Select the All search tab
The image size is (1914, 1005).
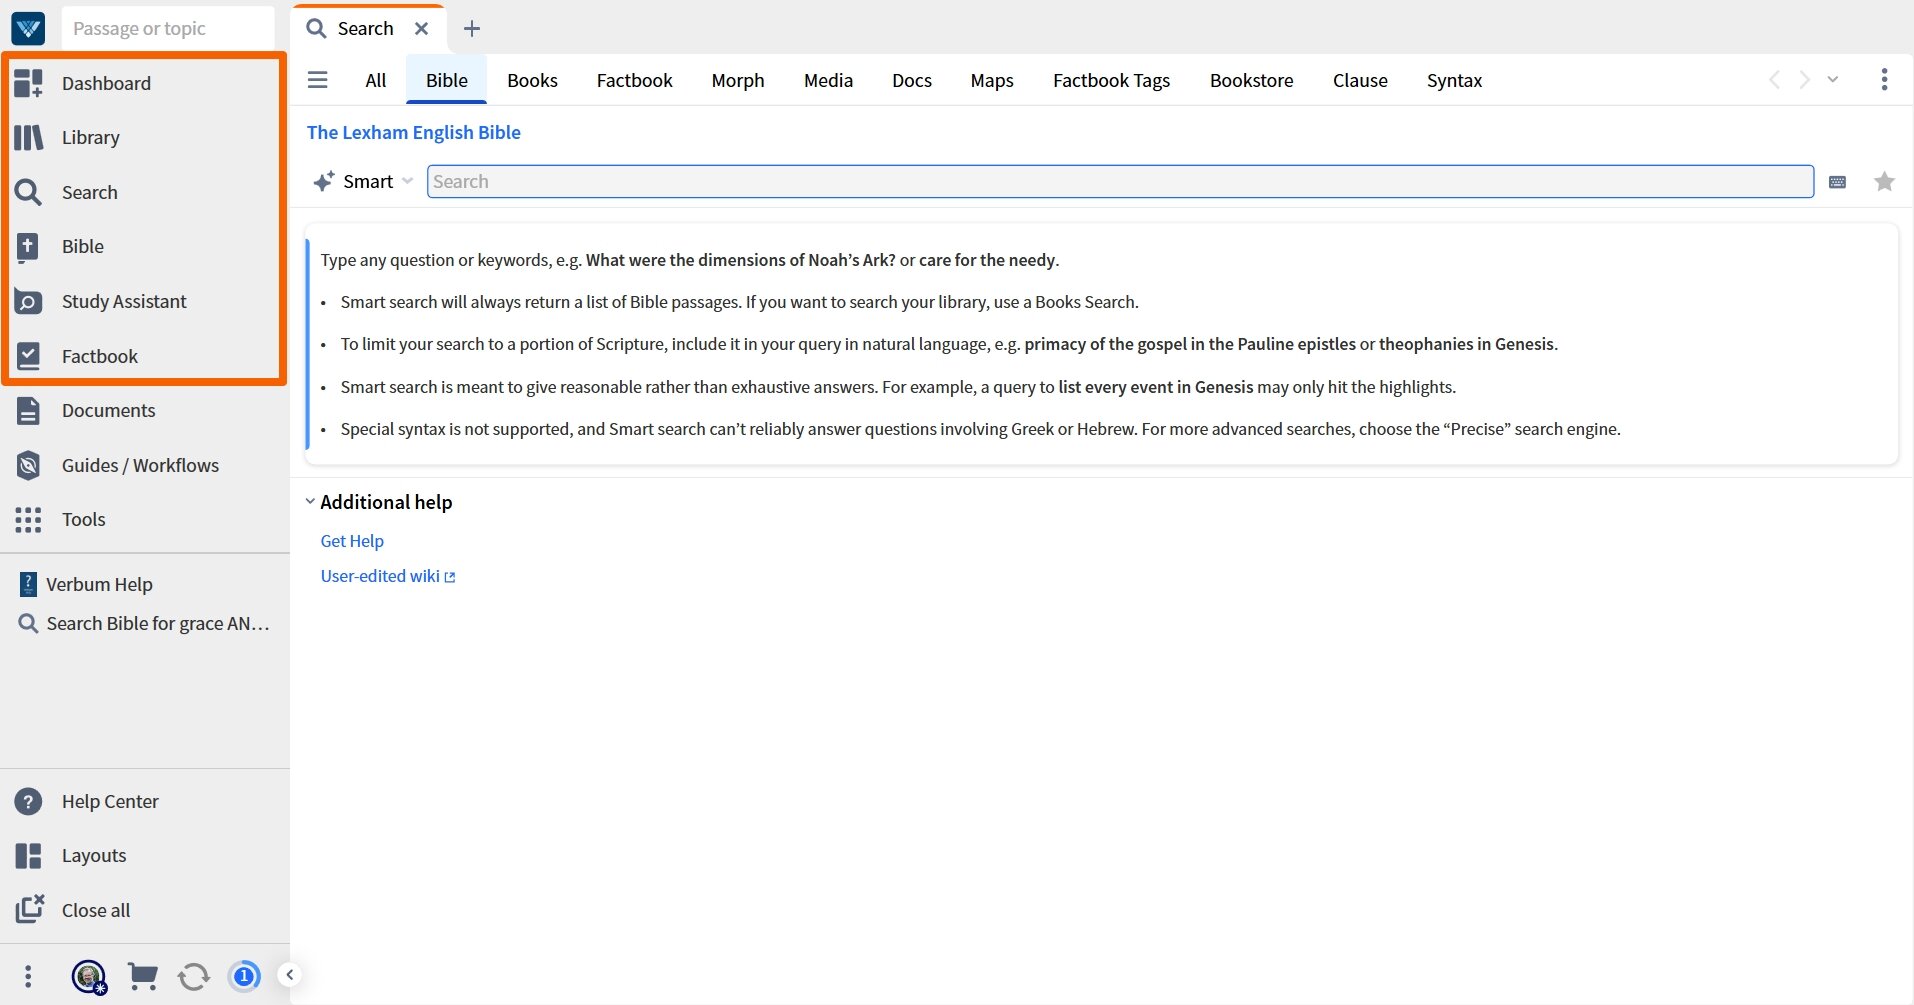(376, 81)
